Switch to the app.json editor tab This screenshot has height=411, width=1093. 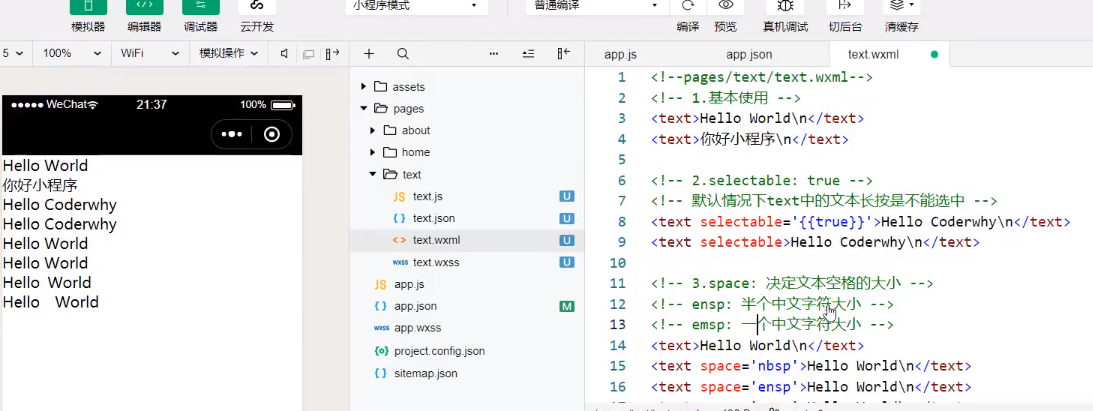(x=749, y=54)
